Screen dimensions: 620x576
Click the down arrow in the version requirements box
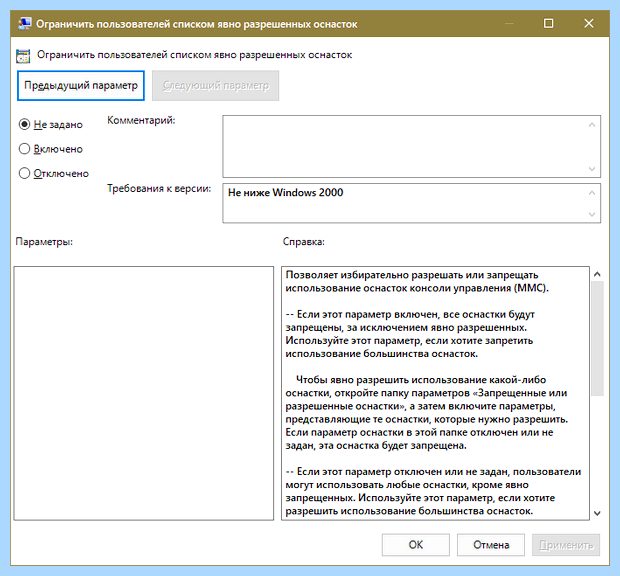(x=592, y=214)
